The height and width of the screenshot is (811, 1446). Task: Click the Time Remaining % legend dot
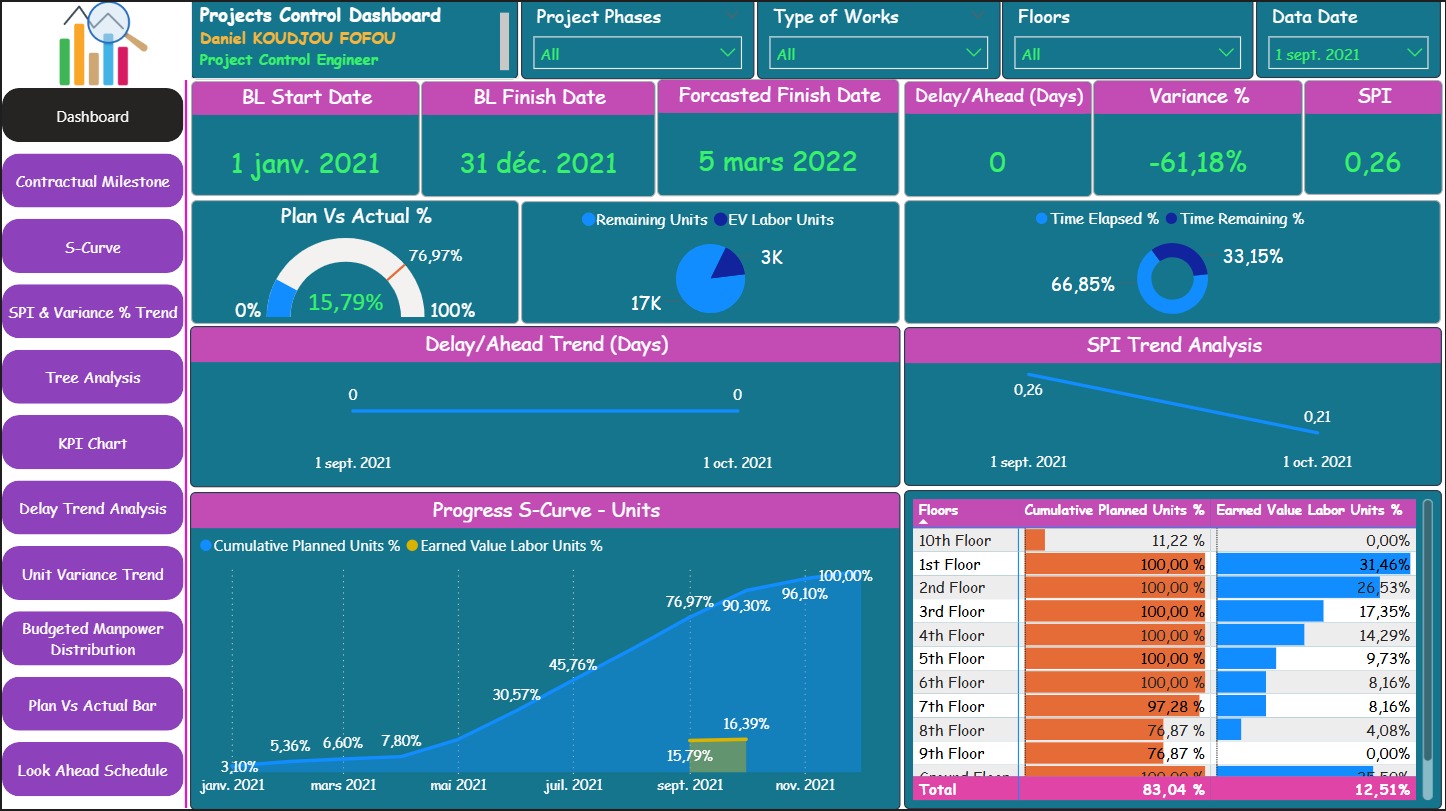(1172, 219)
